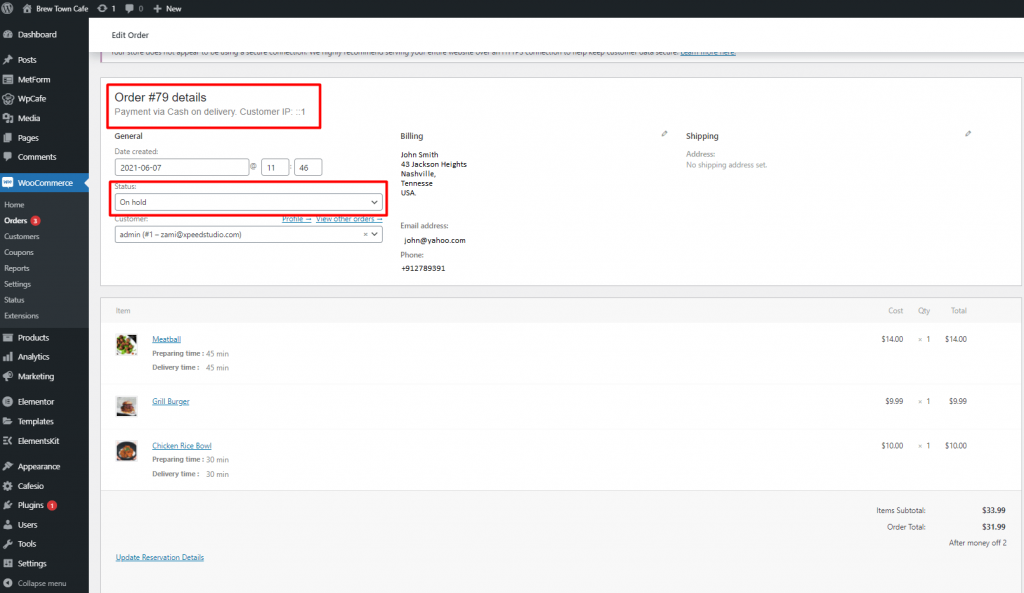Click the Chicken Rice Bowl thumbnail
The image size is (1024, 593).
127,451
